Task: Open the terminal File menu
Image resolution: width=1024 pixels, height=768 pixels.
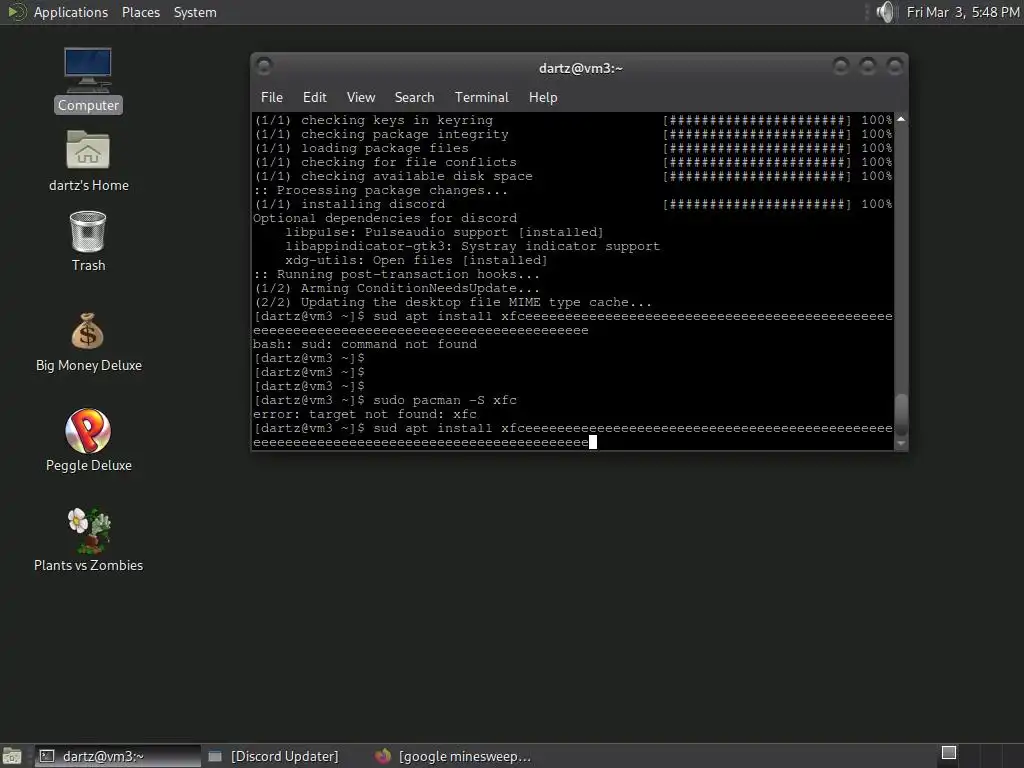Action: pyautogui.click(x=272, y=97)
